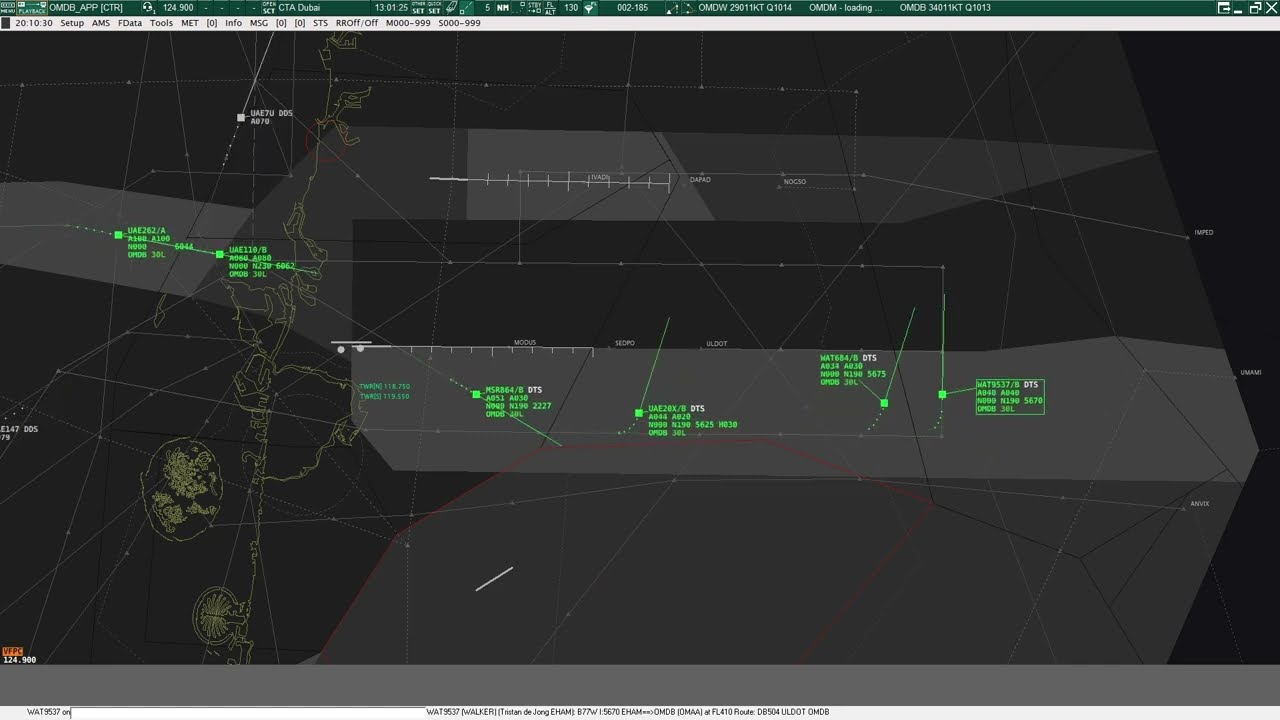
Task: Open the AMS menu
Action: [101, 22]
